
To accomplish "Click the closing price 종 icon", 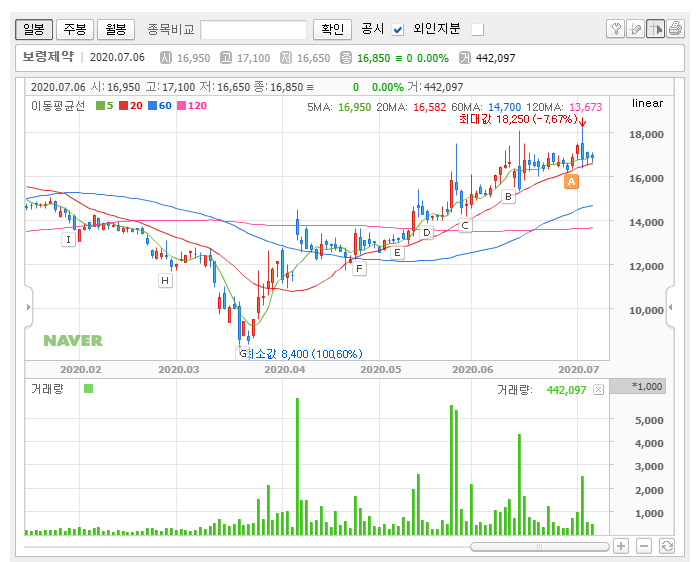I will pyautogui.click(x=346, y=58).
